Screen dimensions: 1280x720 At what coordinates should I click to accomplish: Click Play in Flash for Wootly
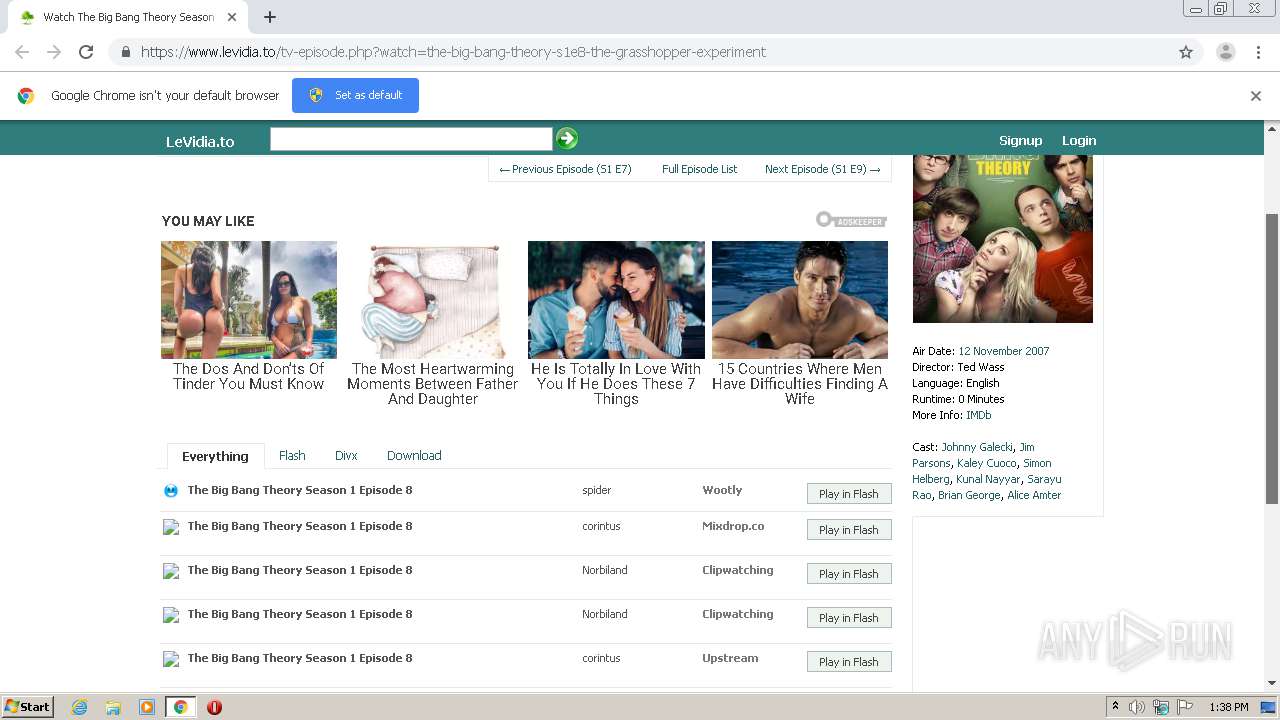coord(849,494)
